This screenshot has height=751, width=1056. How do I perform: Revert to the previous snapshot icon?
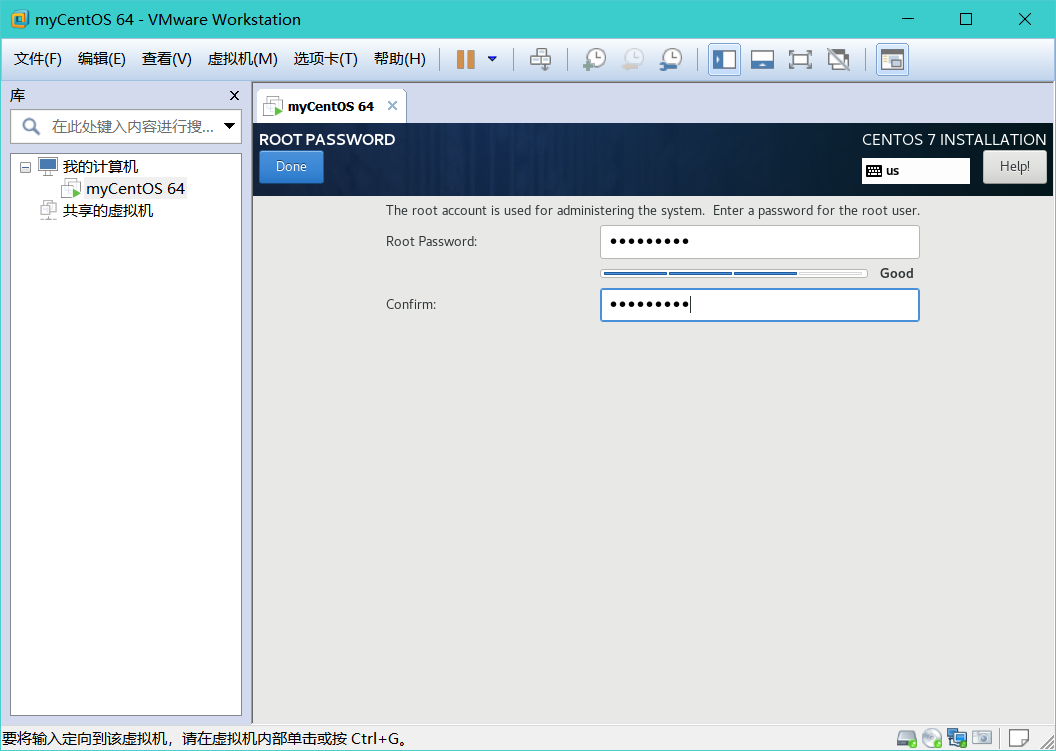click(632, 59)
